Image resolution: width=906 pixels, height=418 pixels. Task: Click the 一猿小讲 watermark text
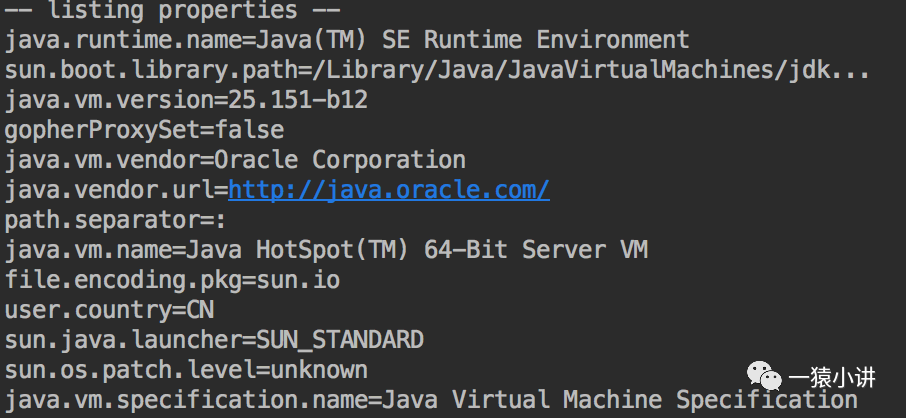832,378
